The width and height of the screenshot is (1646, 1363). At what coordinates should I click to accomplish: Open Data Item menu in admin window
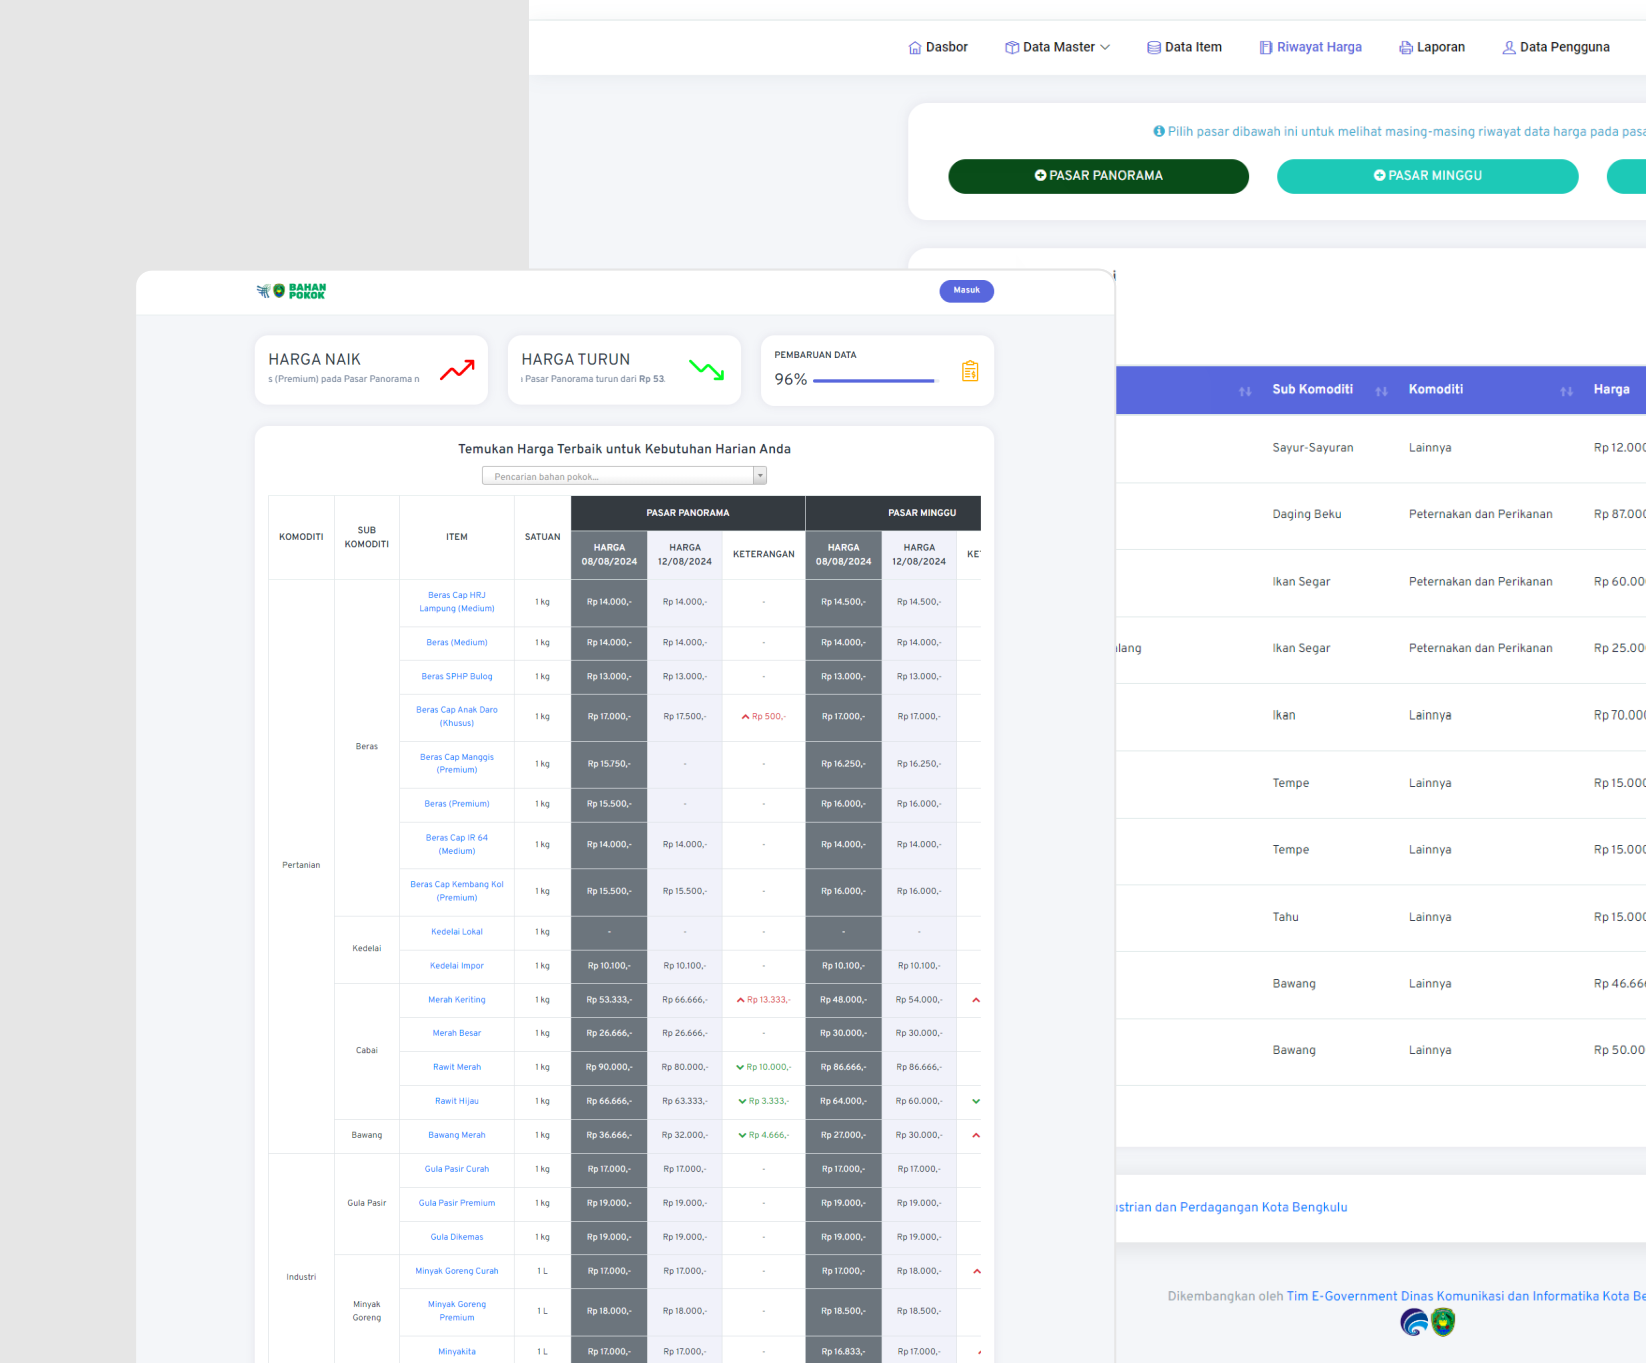point(1184,47)
